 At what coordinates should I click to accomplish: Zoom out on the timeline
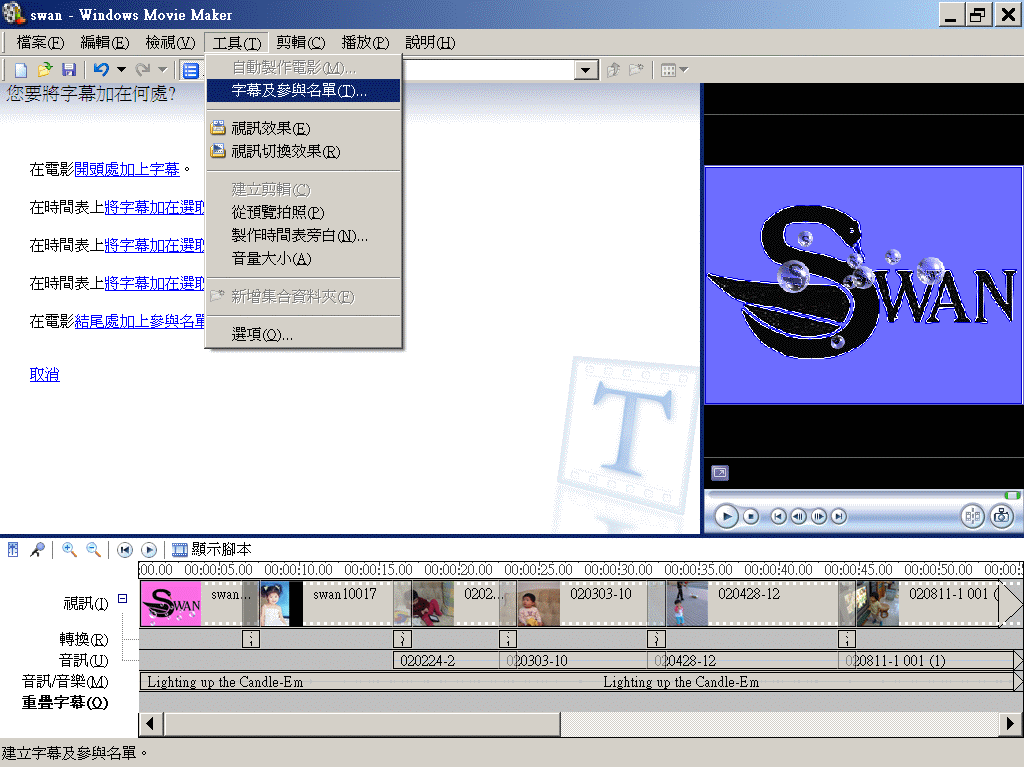coord(92,549)
